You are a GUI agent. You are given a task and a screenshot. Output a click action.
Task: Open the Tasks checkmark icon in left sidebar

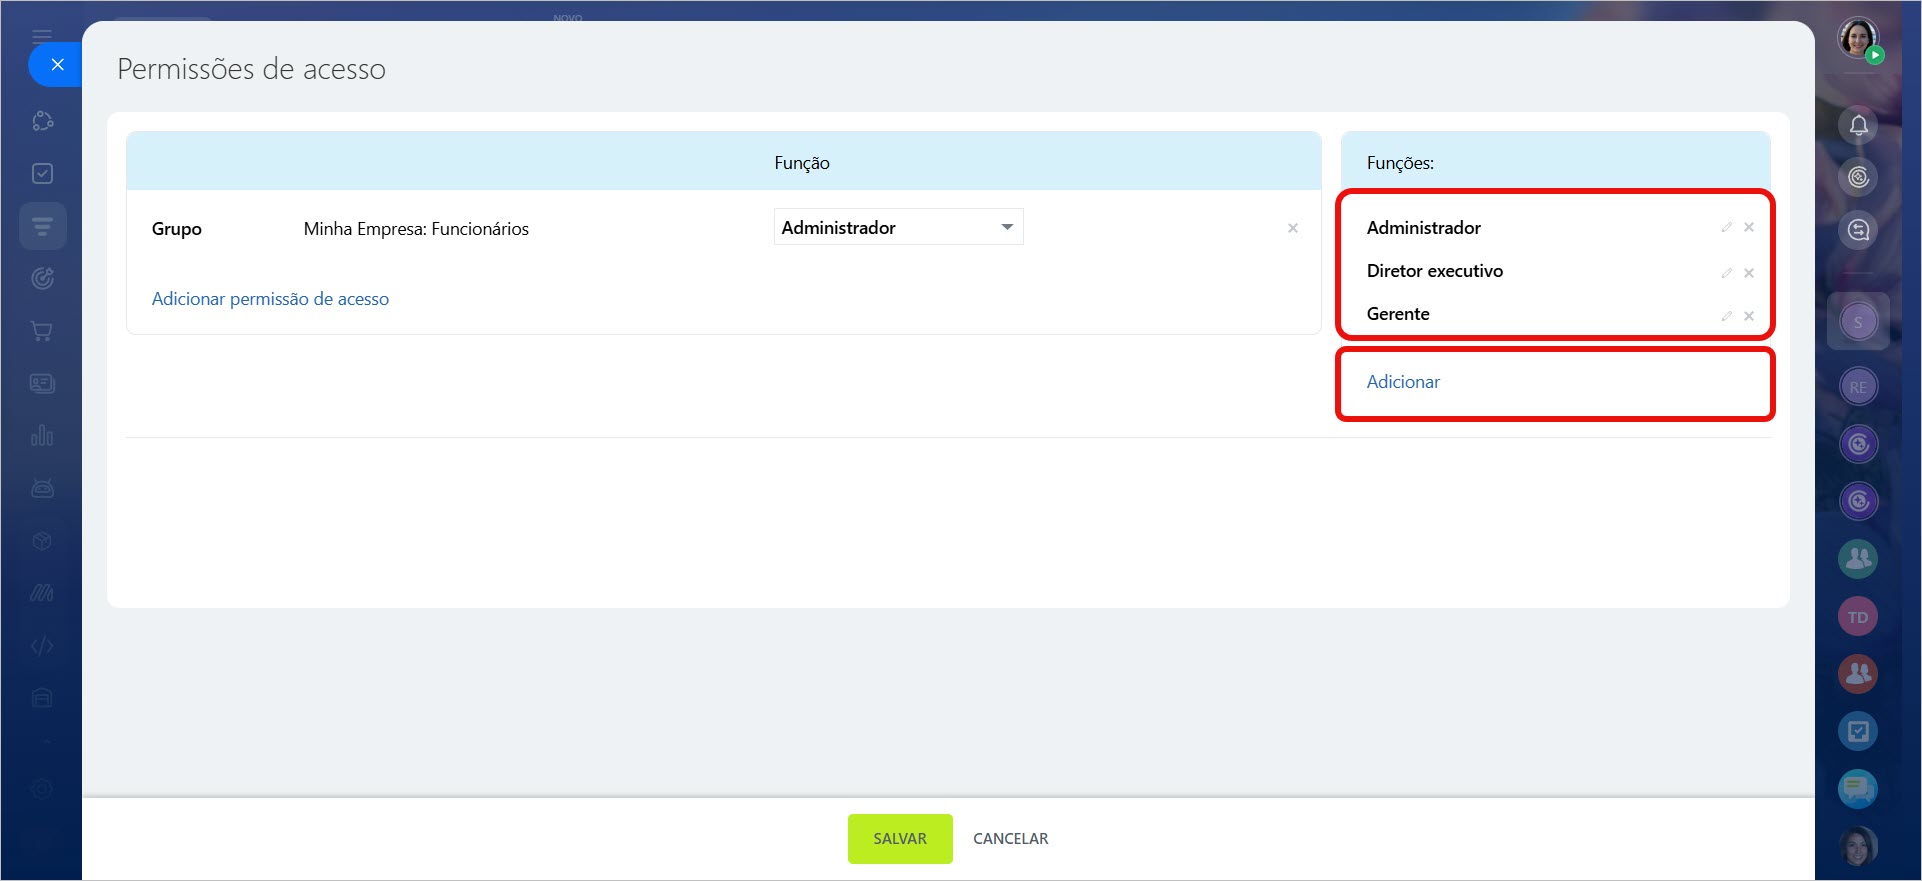pyautogui.click(x=42, y=174)
